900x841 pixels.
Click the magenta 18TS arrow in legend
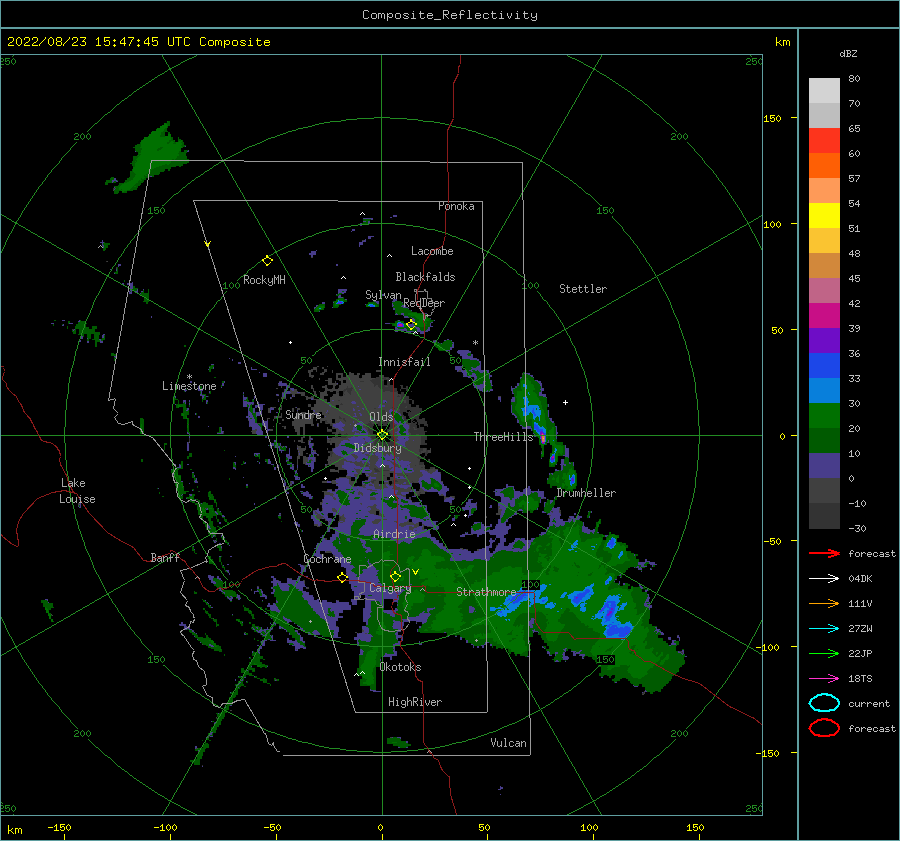click(824, 679)
